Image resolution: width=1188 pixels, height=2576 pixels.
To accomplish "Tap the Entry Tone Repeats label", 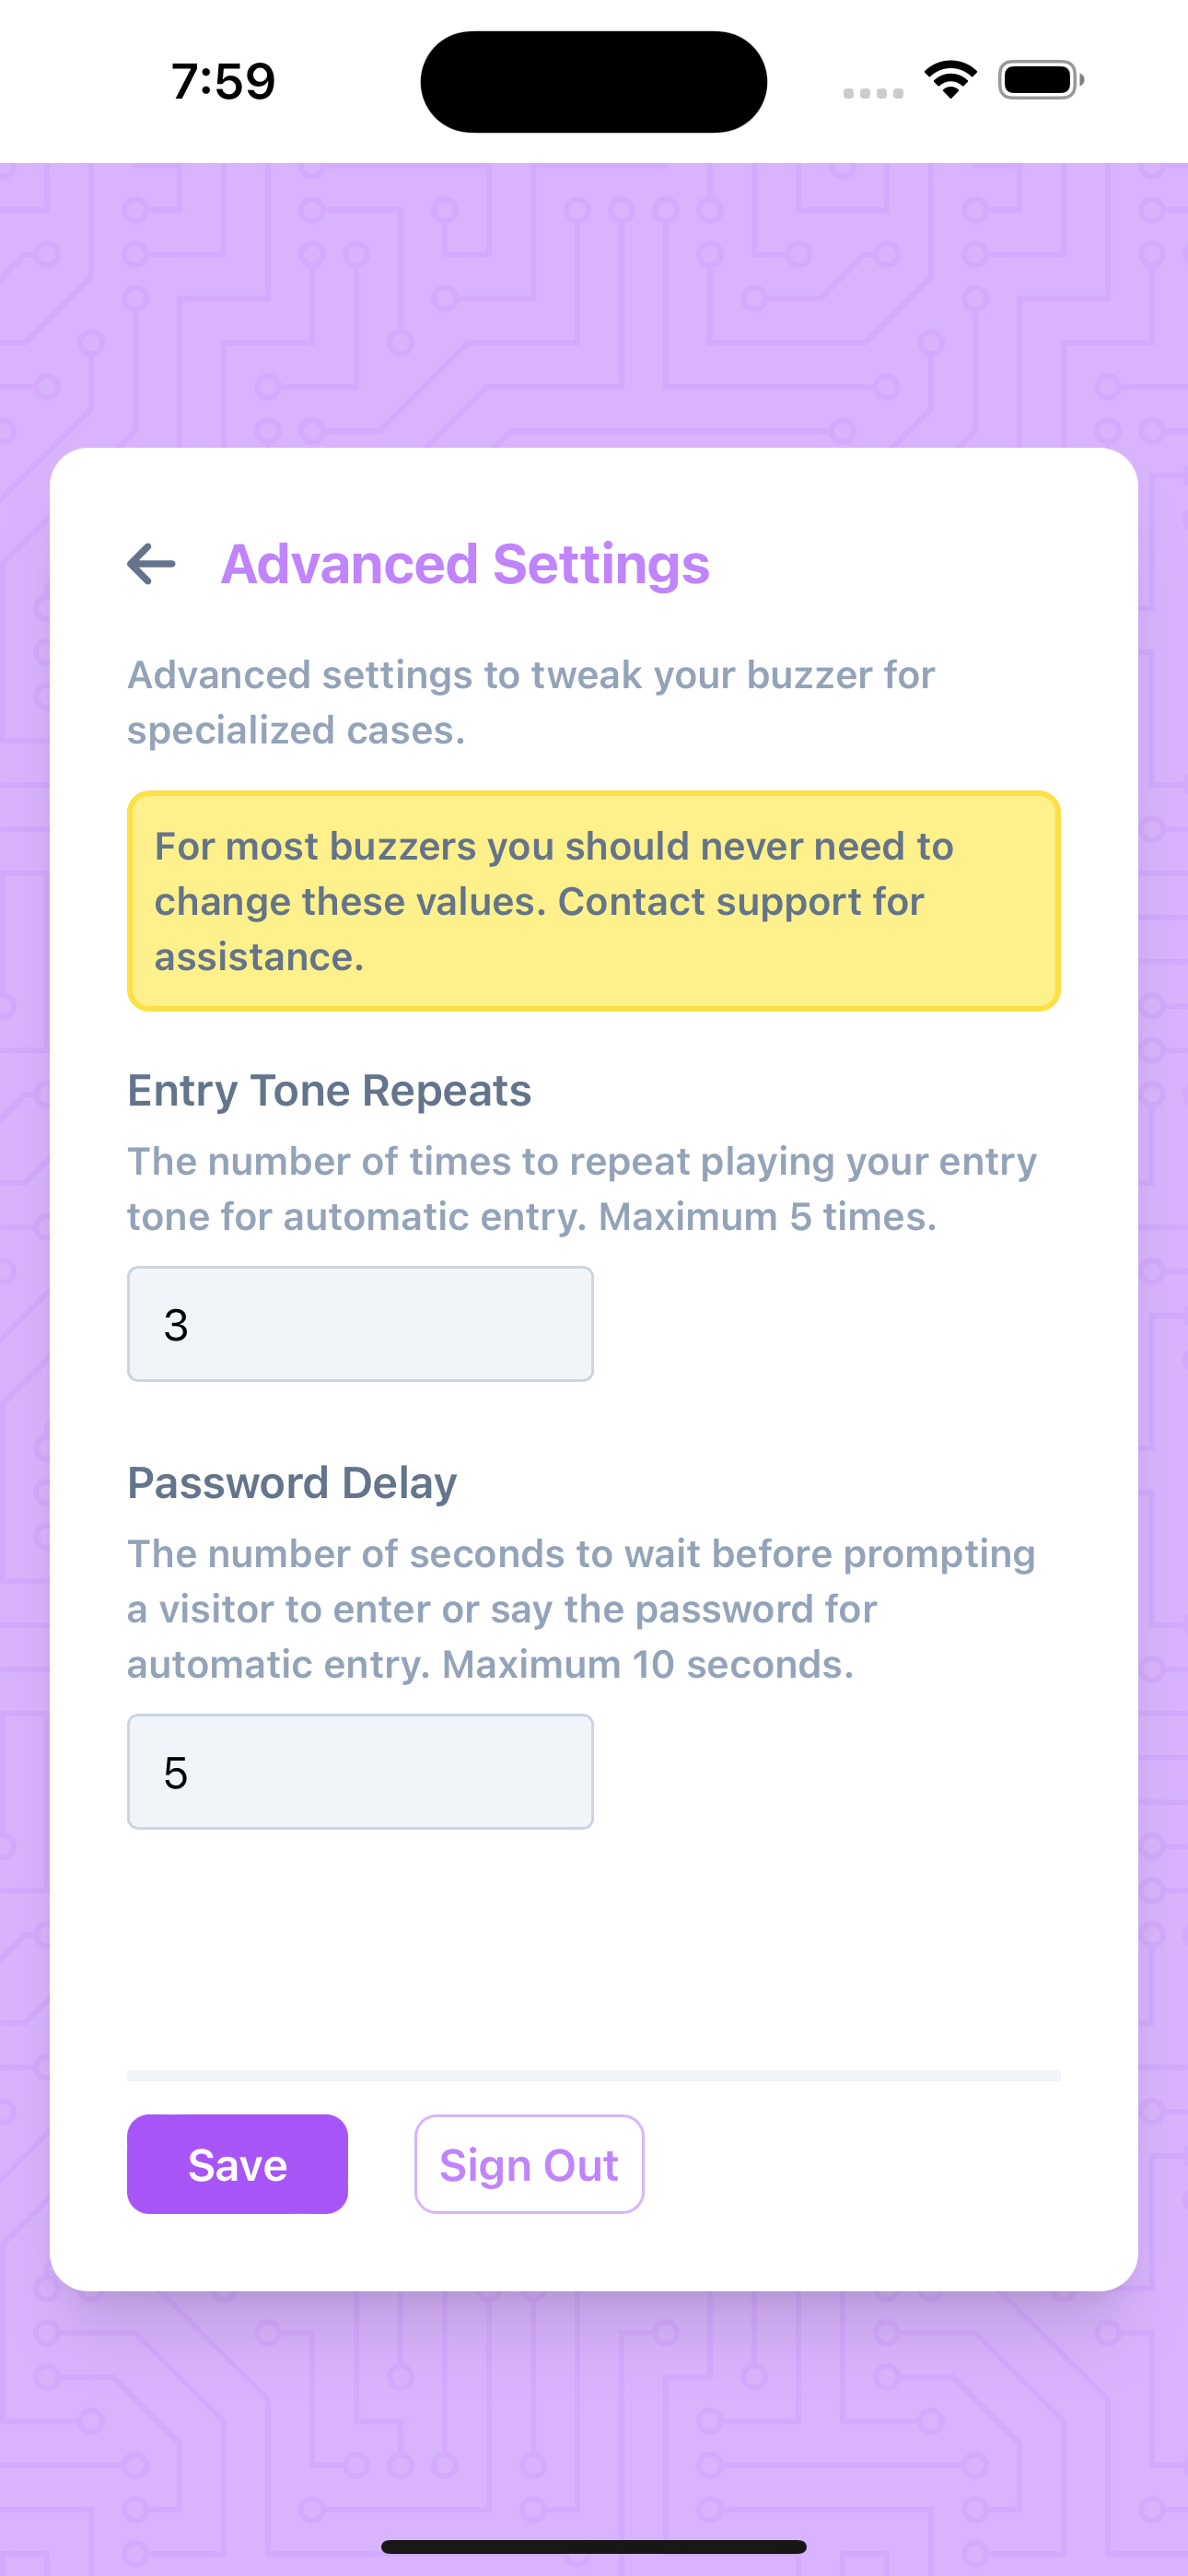I will (329, 1090).
